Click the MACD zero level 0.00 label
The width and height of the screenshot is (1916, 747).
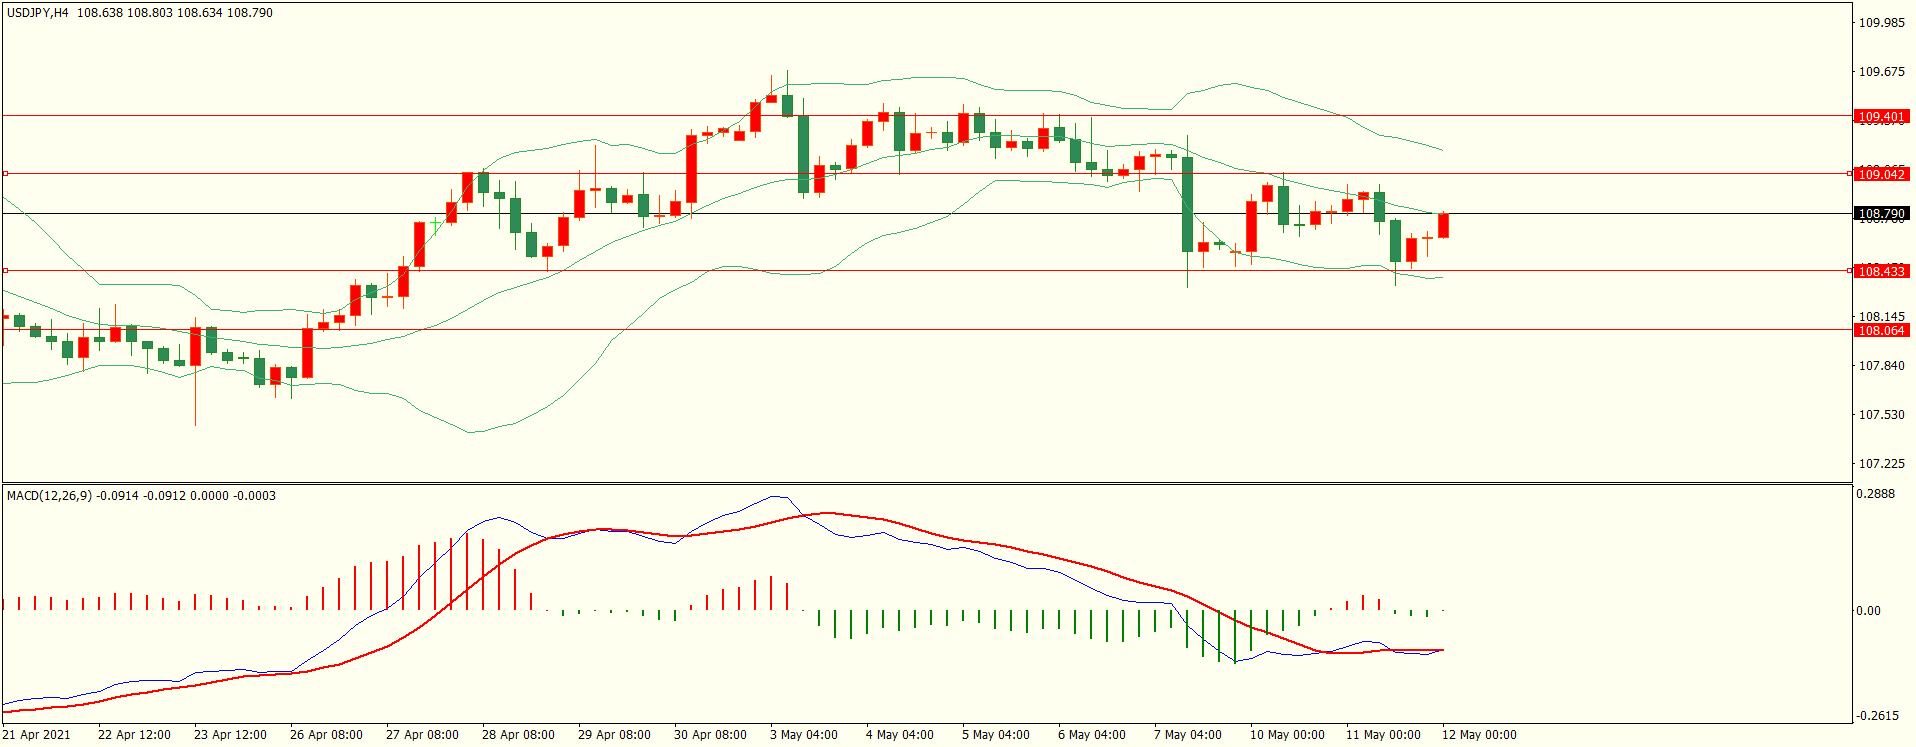click(1868, 611)
